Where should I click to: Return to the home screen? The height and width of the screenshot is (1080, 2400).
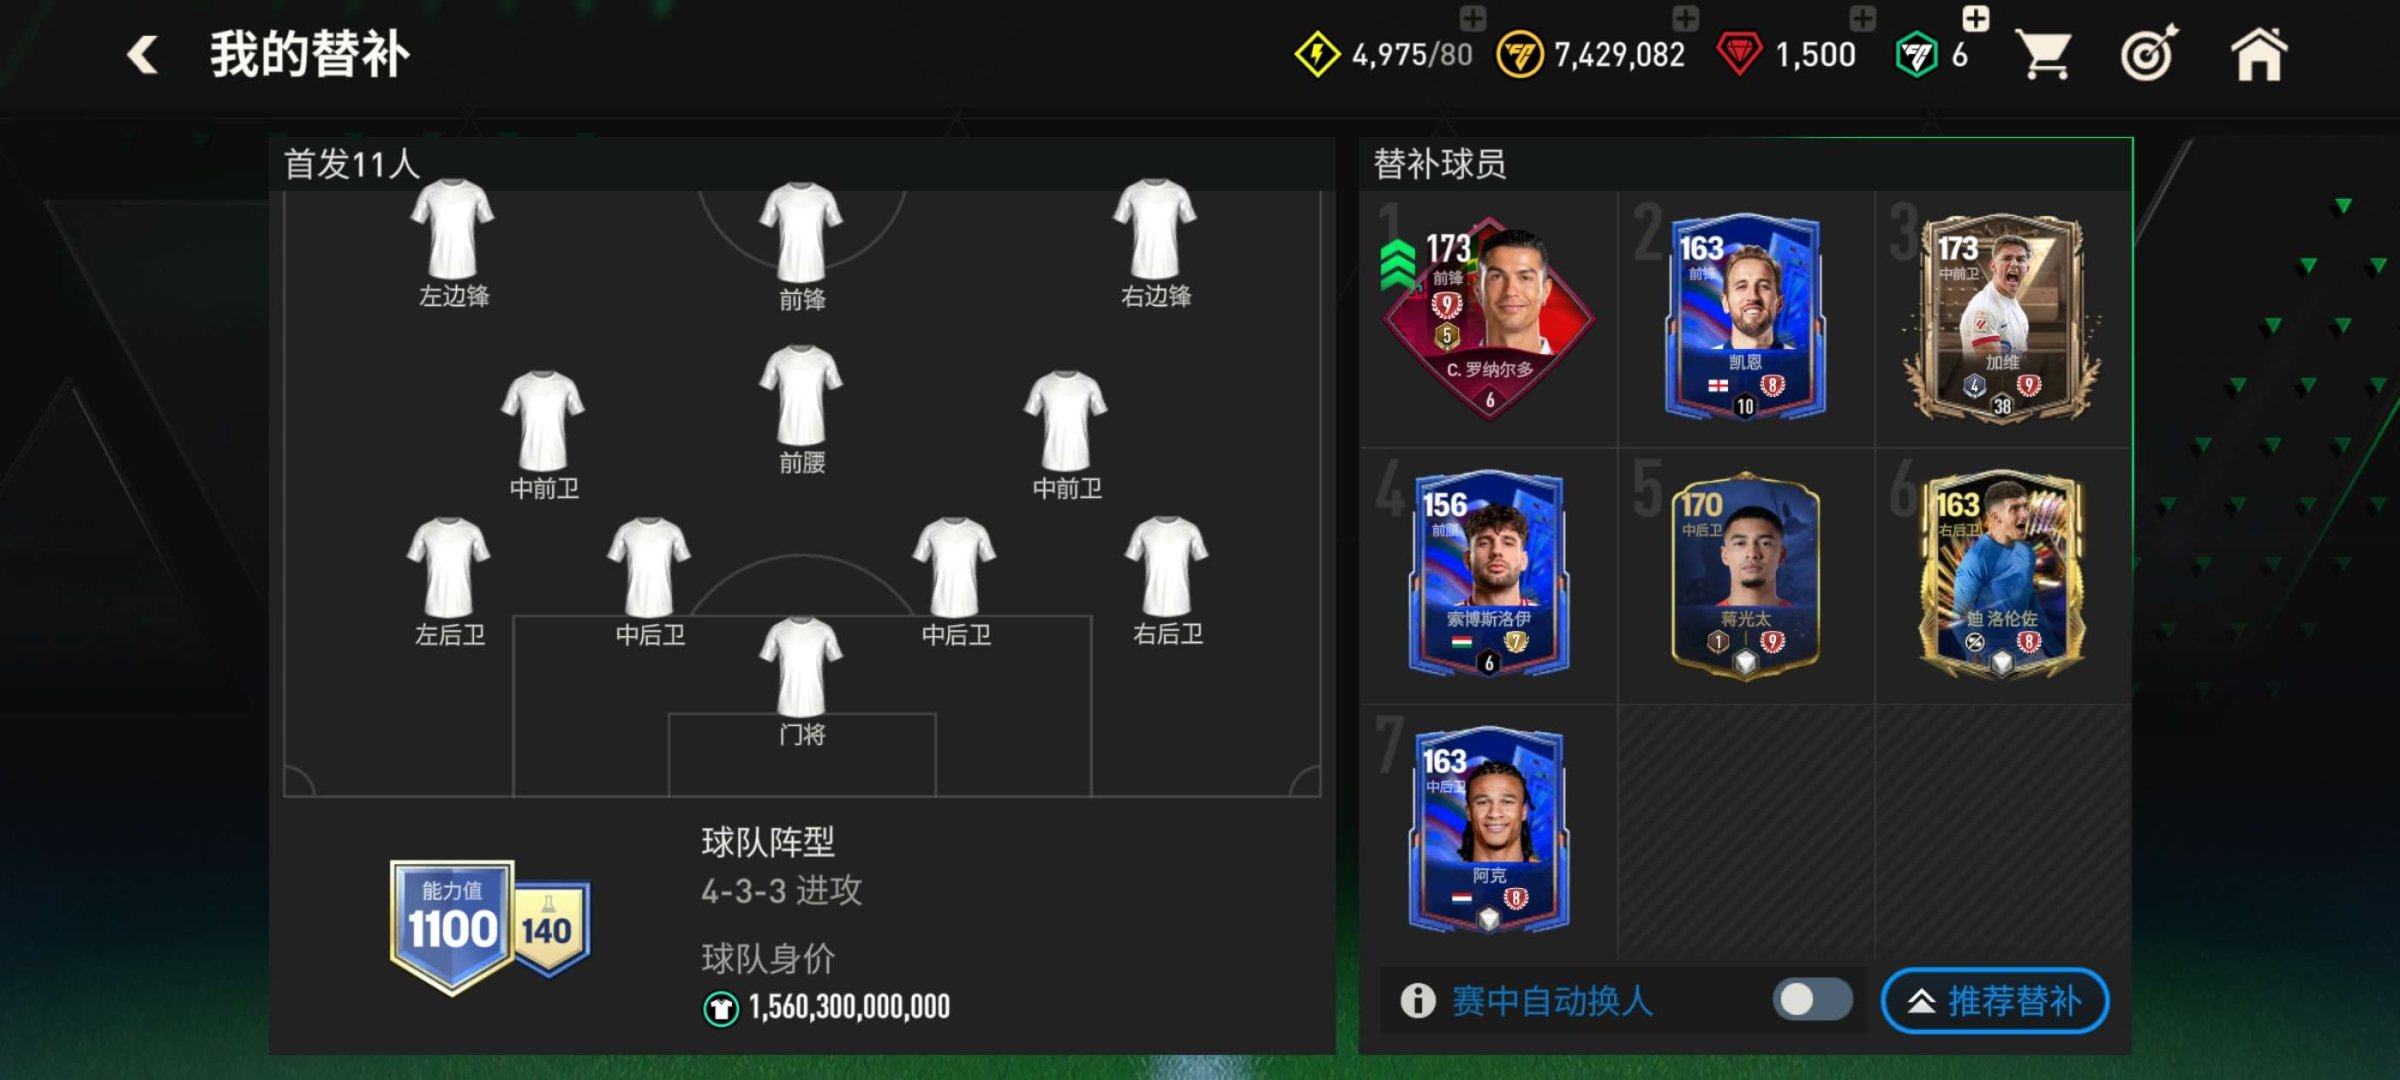tap(2259, 55)
